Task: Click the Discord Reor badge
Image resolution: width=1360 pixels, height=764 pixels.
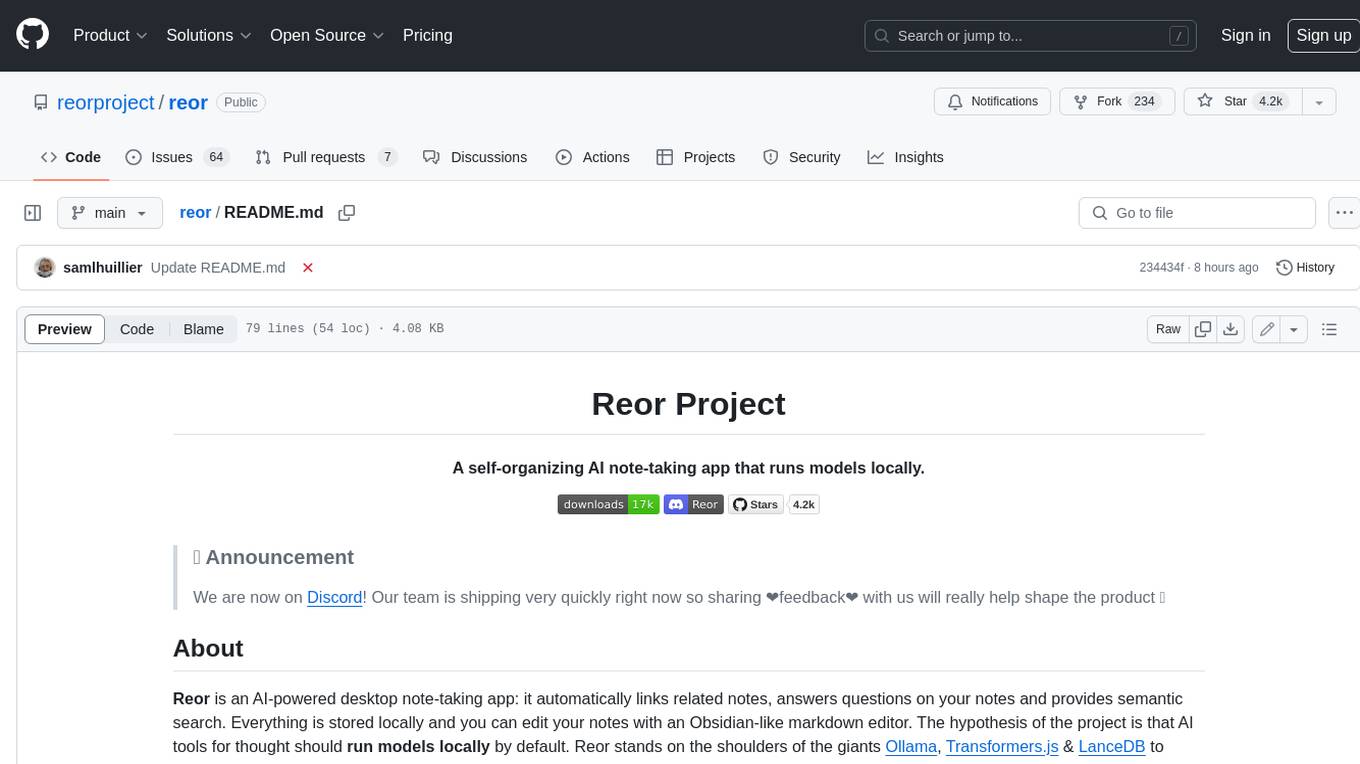Action: click(693, 504)
